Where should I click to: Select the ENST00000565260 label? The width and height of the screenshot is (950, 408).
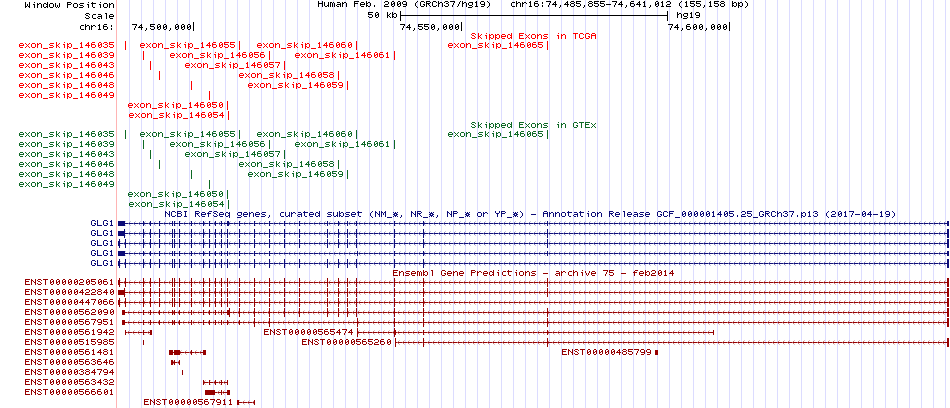coord(346,342)
